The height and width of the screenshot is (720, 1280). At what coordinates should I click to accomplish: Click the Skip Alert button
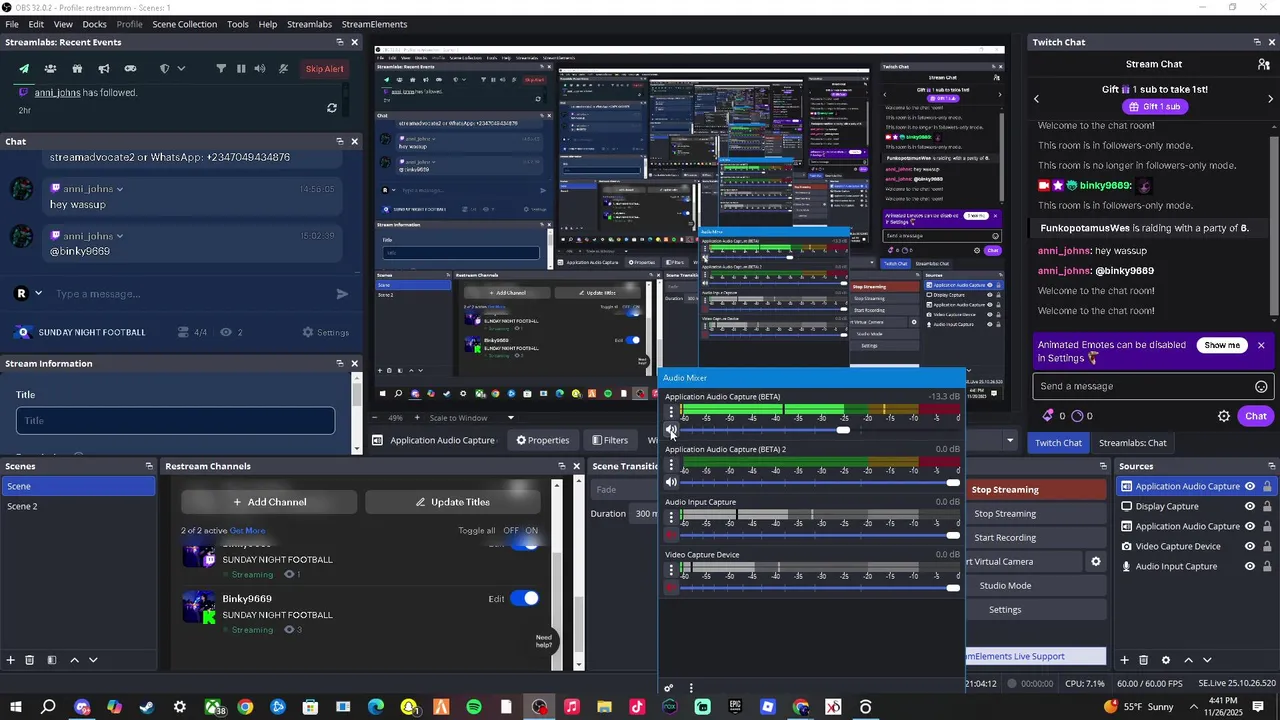(x=324, y=69)
